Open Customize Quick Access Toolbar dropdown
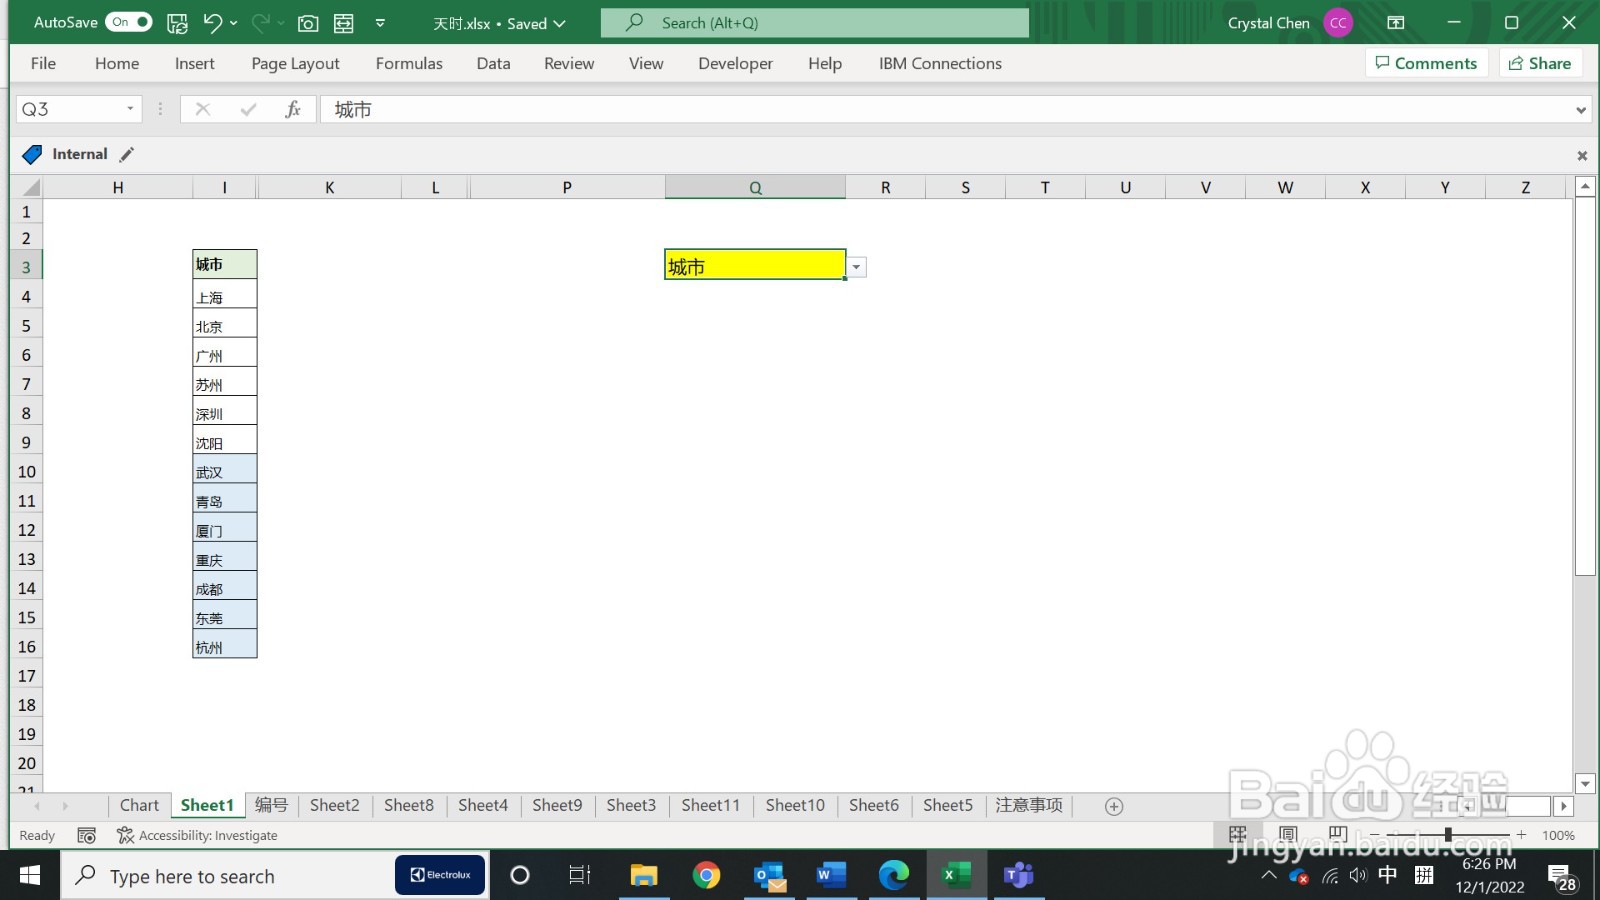1600x900 pixels. [380, 23]
